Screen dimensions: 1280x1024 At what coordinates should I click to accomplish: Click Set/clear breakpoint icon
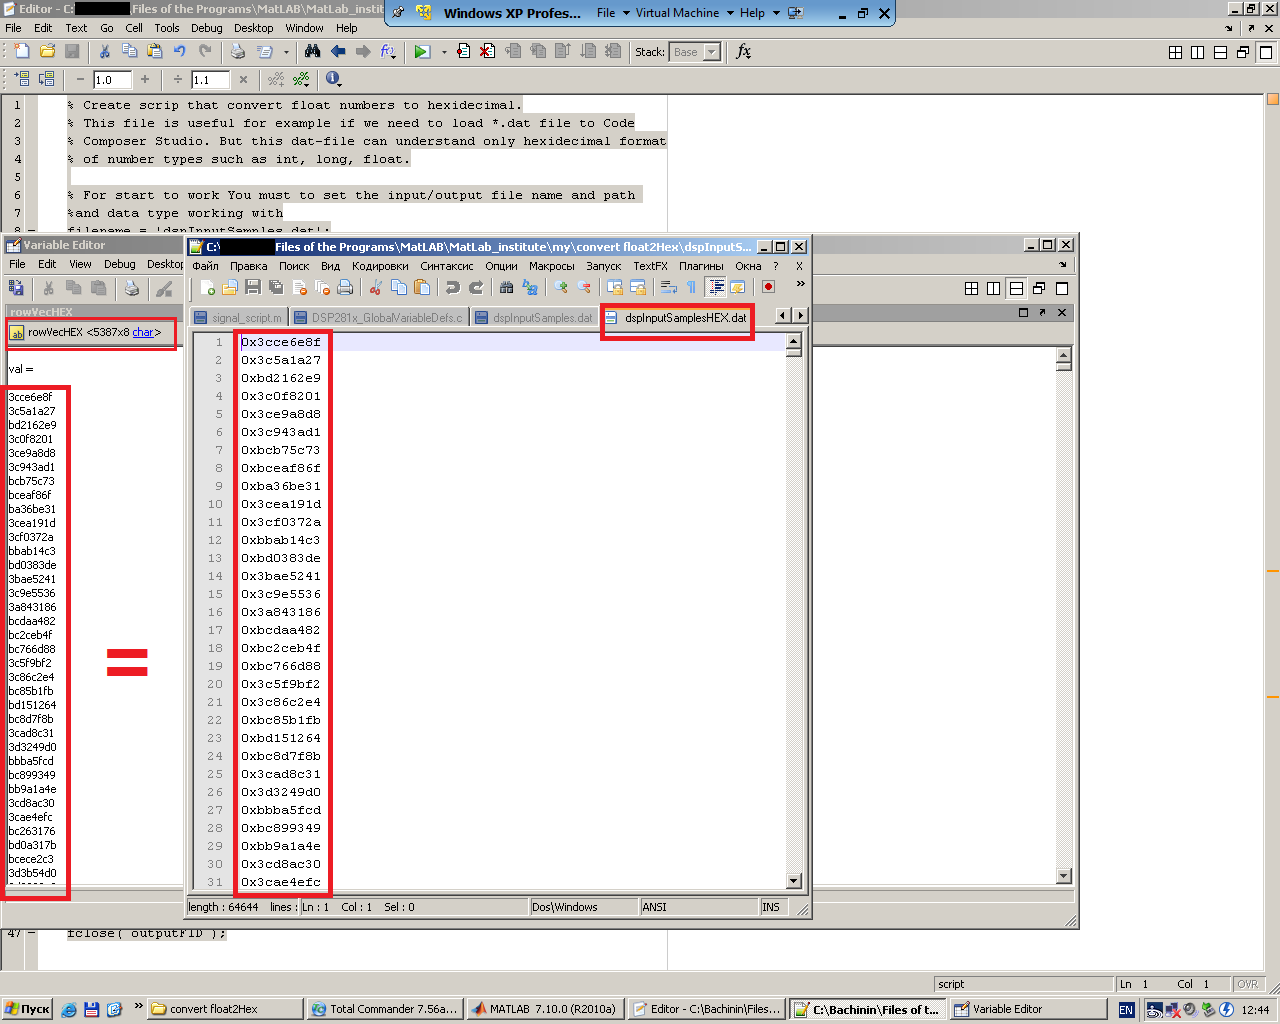click(464, 51)
